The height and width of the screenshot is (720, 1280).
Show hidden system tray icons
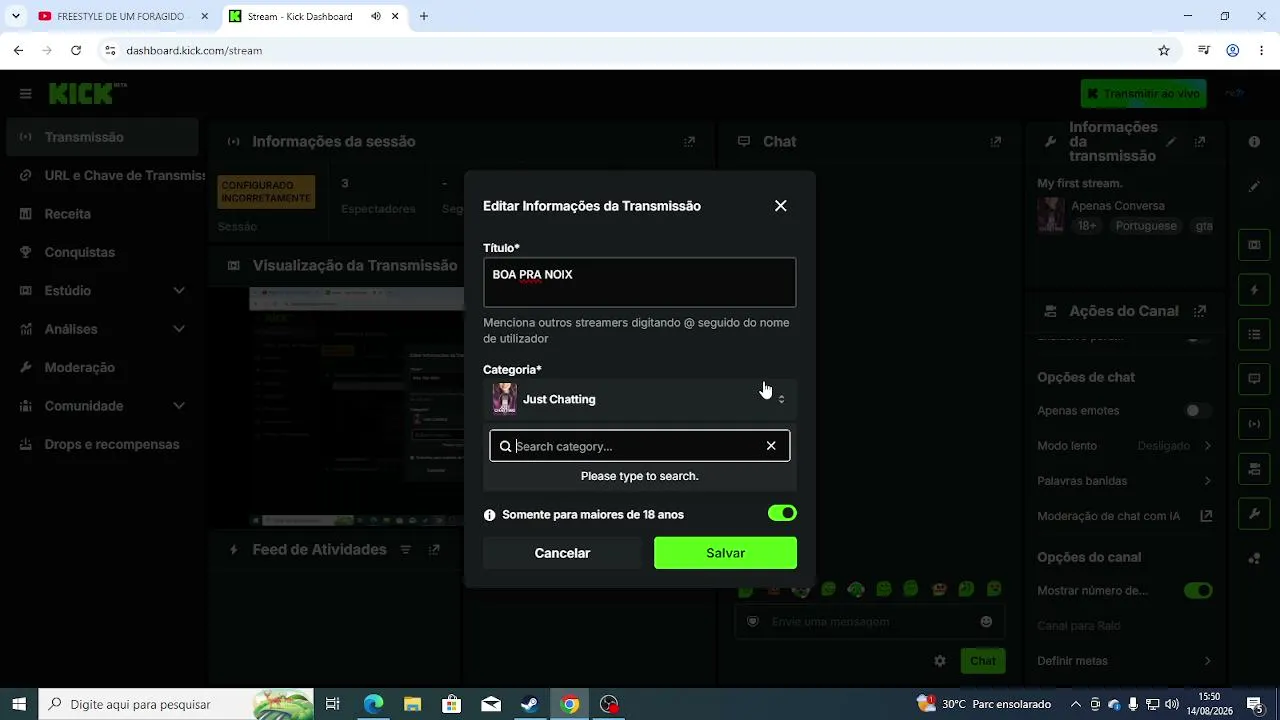pyautogui.click(x=1076, y=704)
